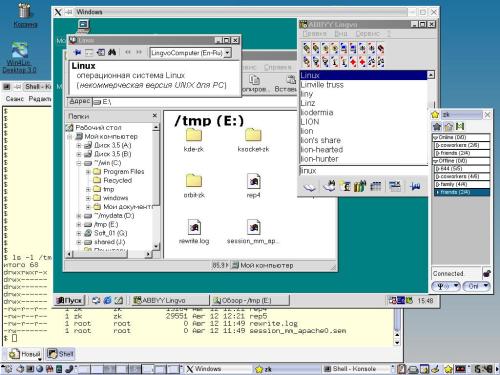Expand Offline family (4/4) group
This screenshot has width=500, height=375.
click(438, 184)
